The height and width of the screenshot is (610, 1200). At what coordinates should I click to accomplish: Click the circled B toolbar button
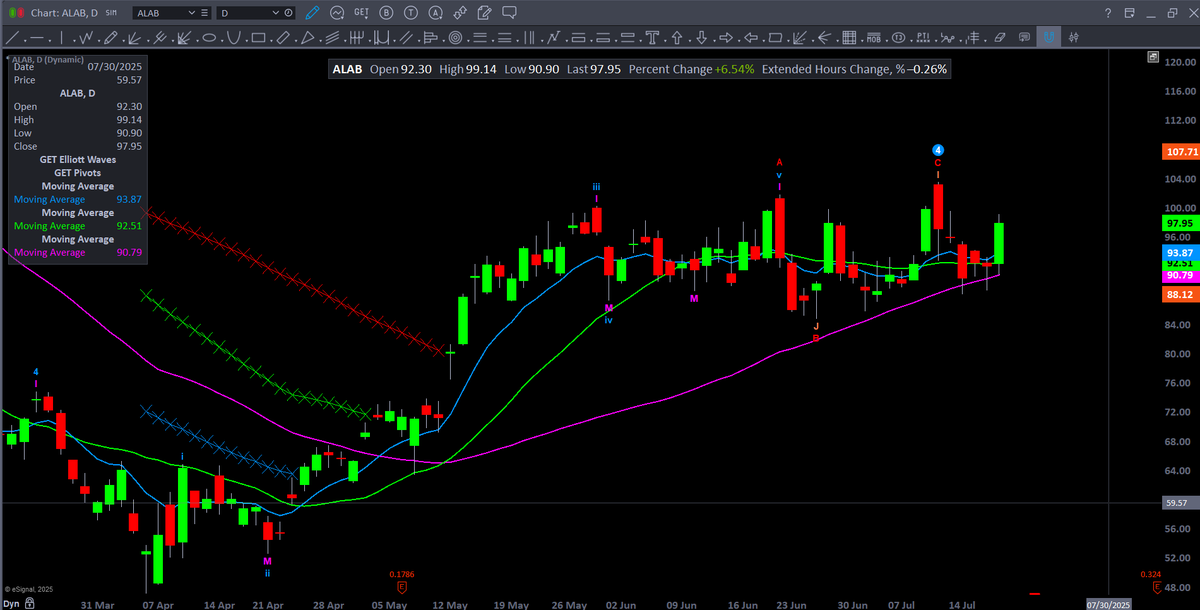click(386, 13)
